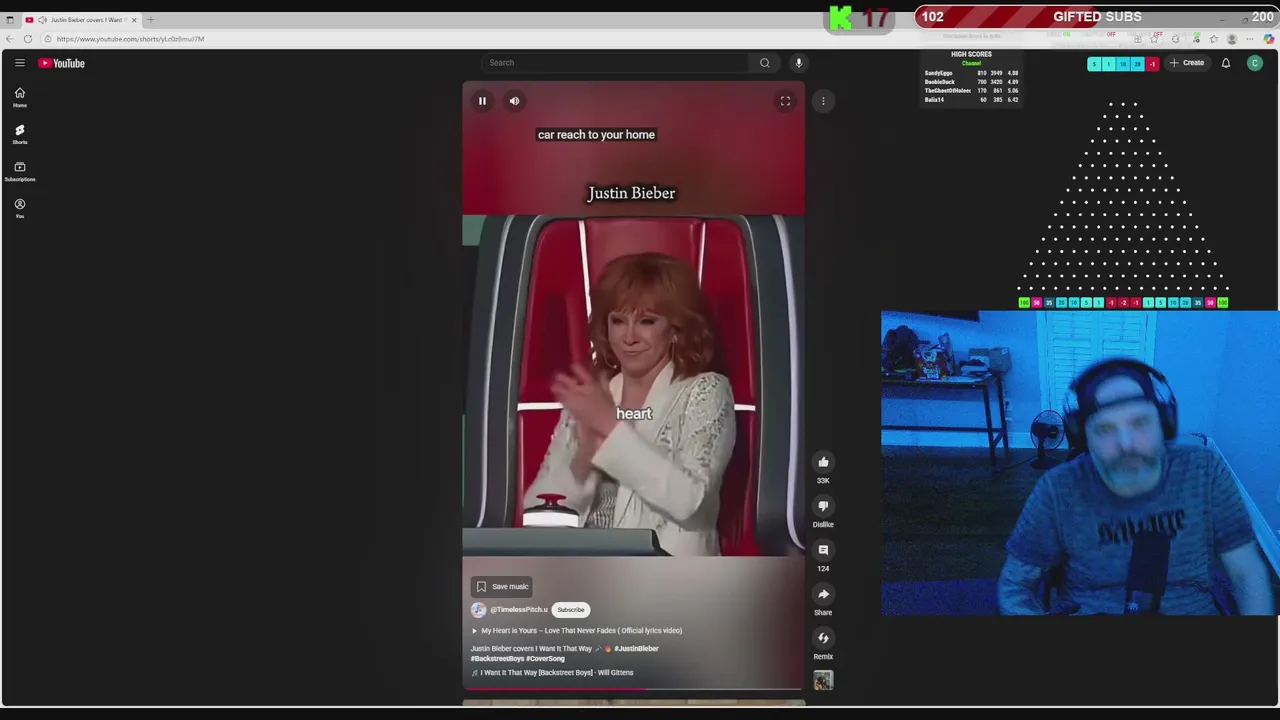Open the browser settings and more menu
The height and width of the screenshot is (720, 1280).
point(1250,39)
